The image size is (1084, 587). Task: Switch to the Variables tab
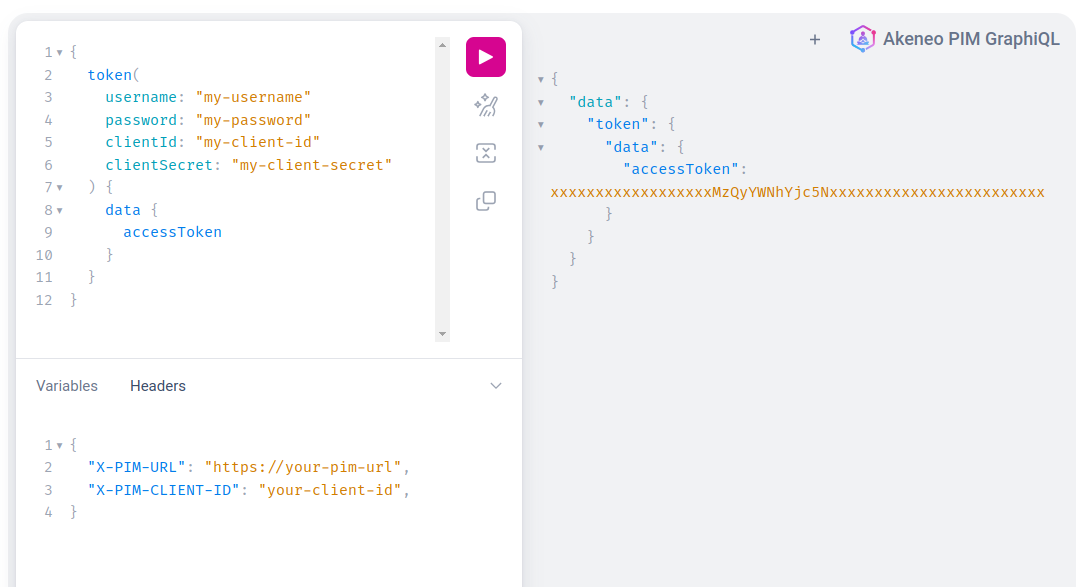[66, 385]
